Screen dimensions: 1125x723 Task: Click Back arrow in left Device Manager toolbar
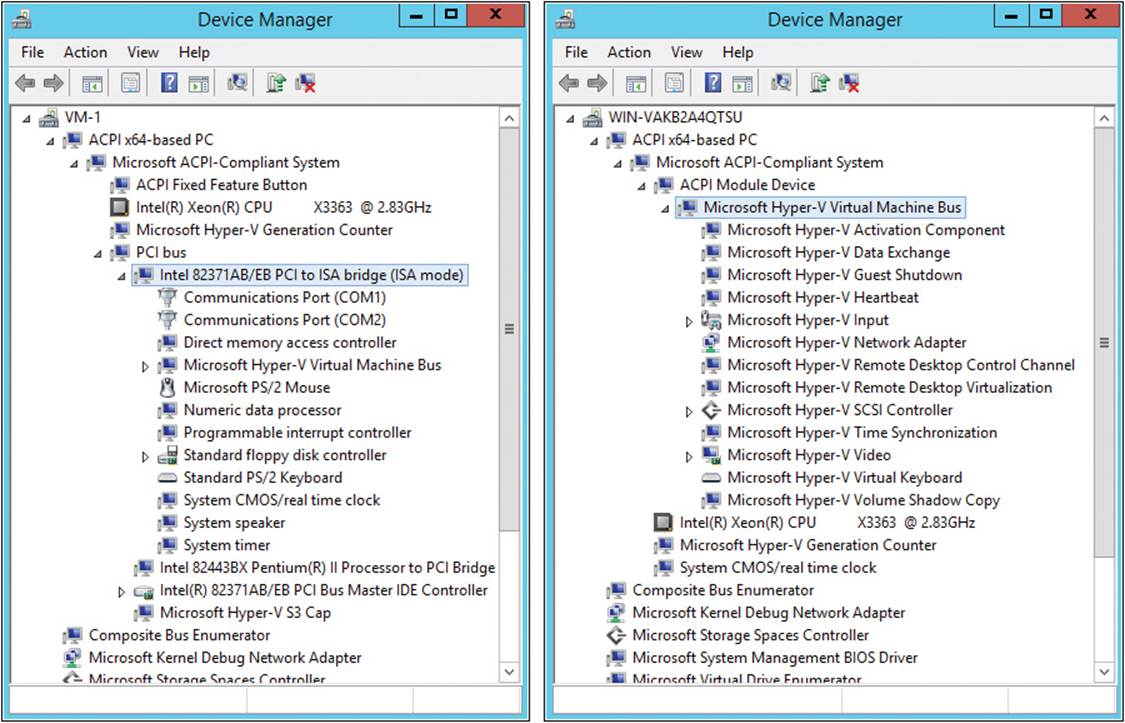point(25,83)
